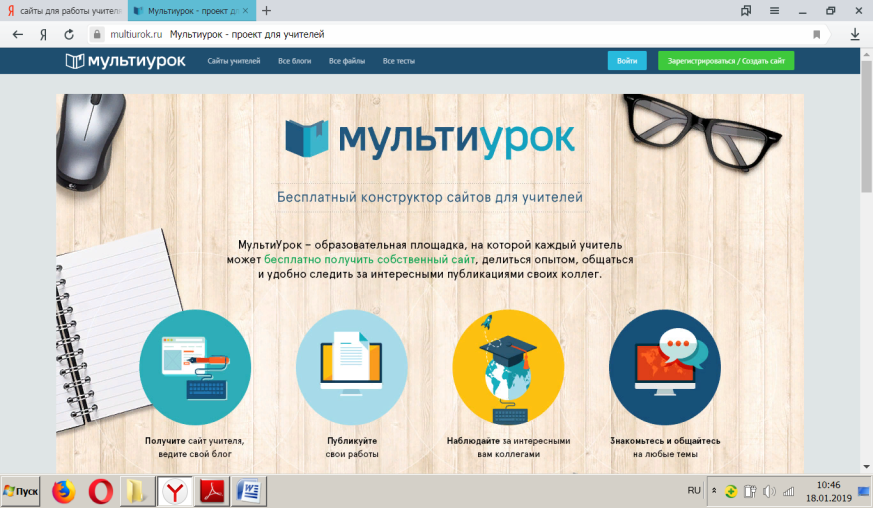Click the scrollbar up arrow

coord(867,54)
